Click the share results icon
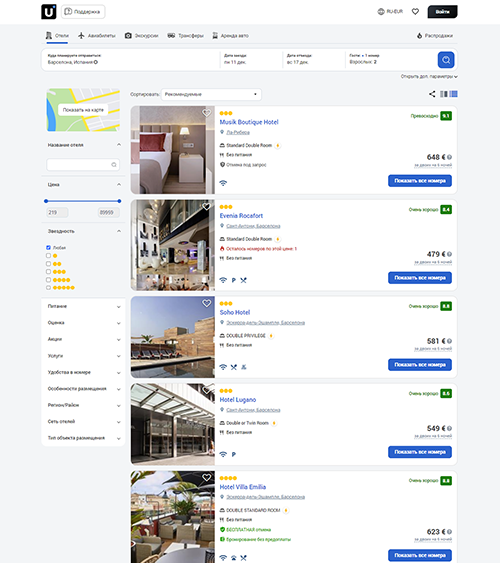The height and width of the screenshot is (563, 500). click(x=432, y=94)
